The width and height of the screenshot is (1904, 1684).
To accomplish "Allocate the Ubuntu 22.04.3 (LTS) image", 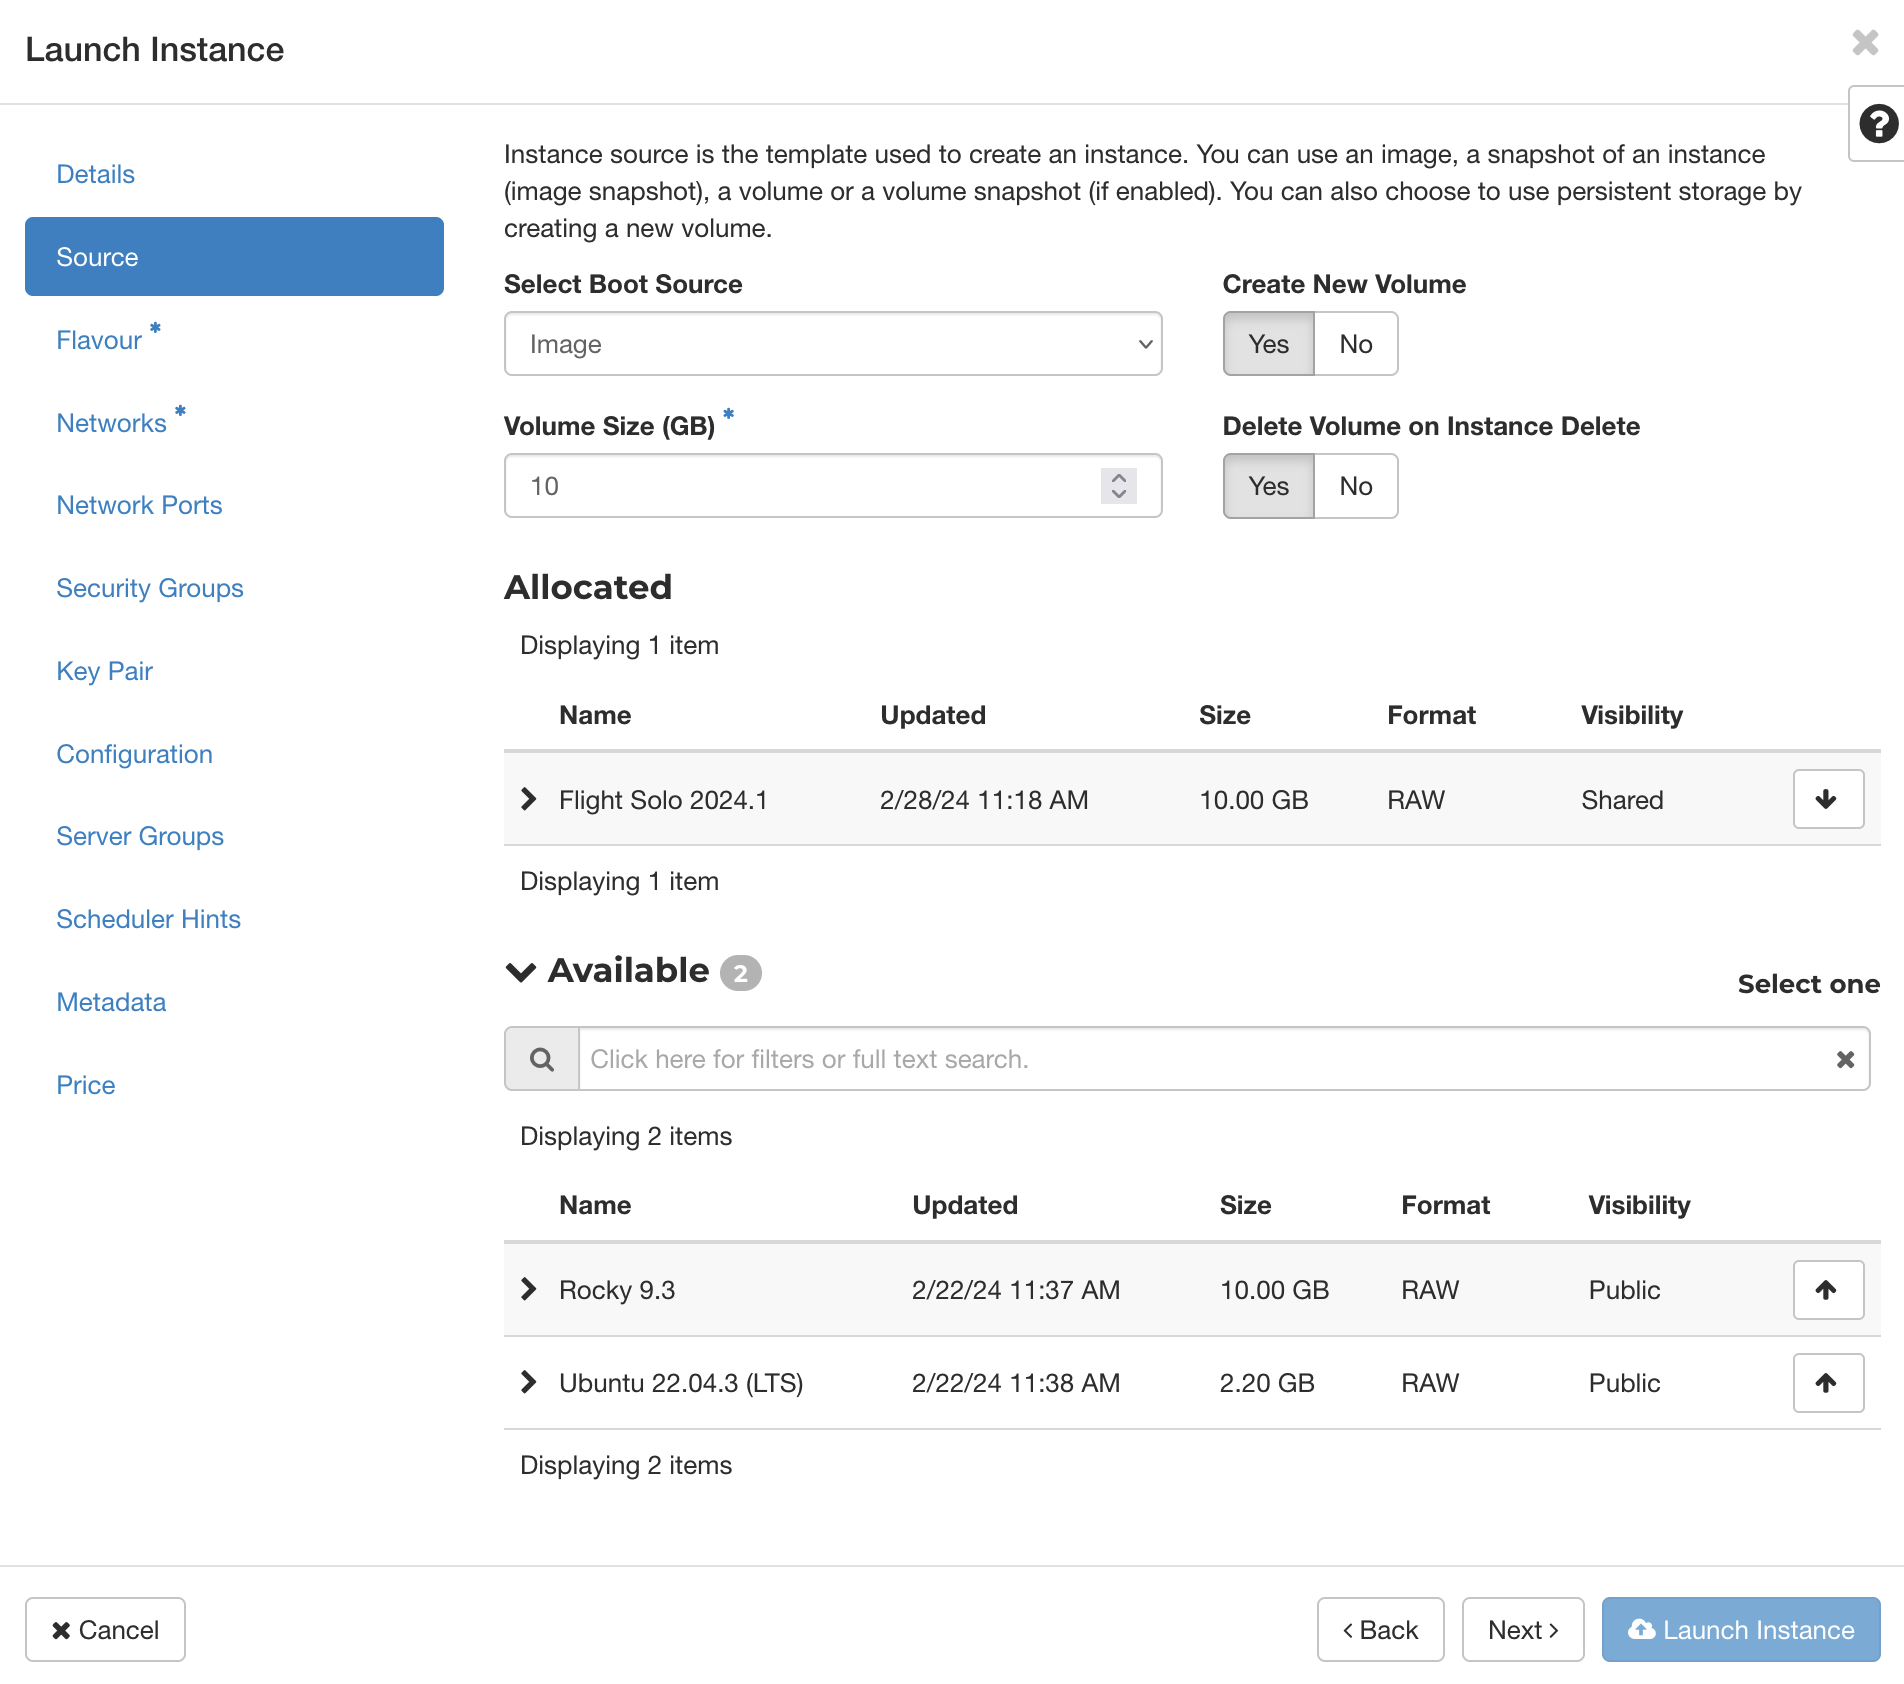I will 1828,1383.
